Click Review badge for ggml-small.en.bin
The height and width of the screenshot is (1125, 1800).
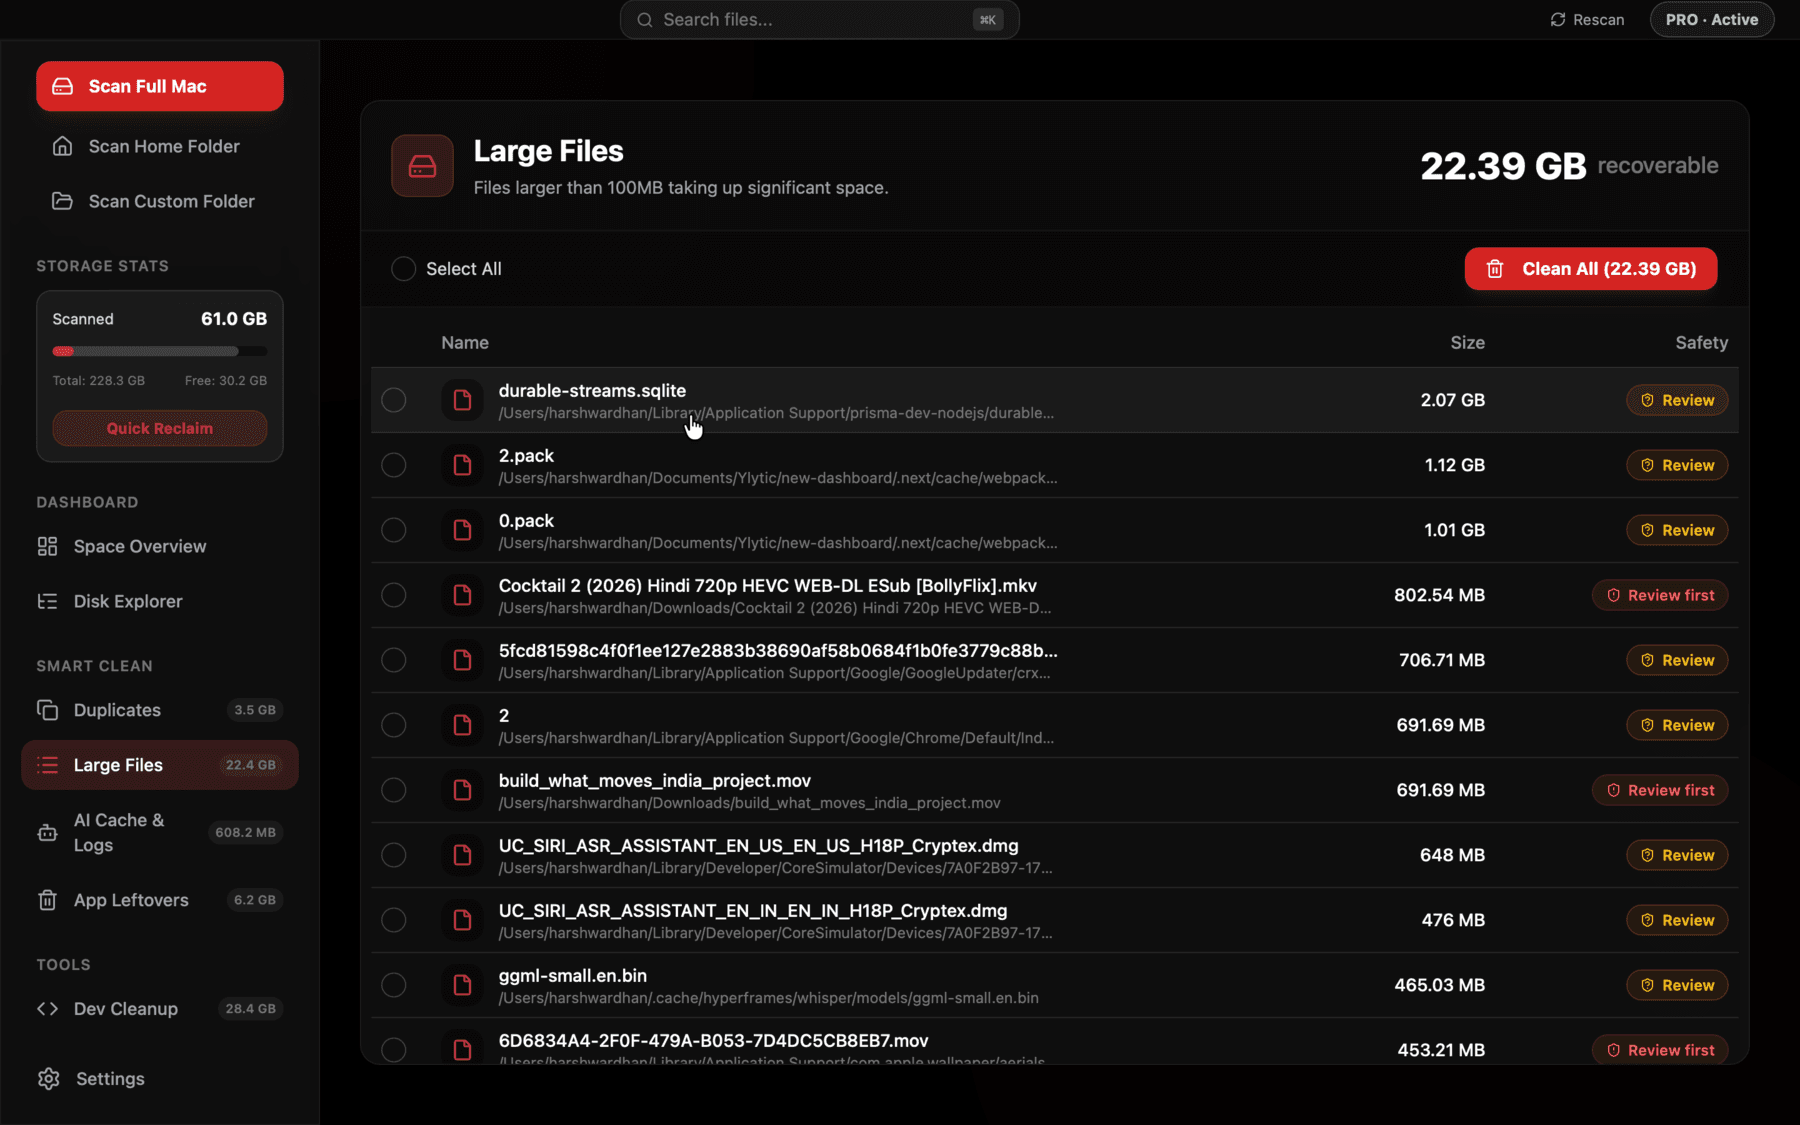[1677, 985]
